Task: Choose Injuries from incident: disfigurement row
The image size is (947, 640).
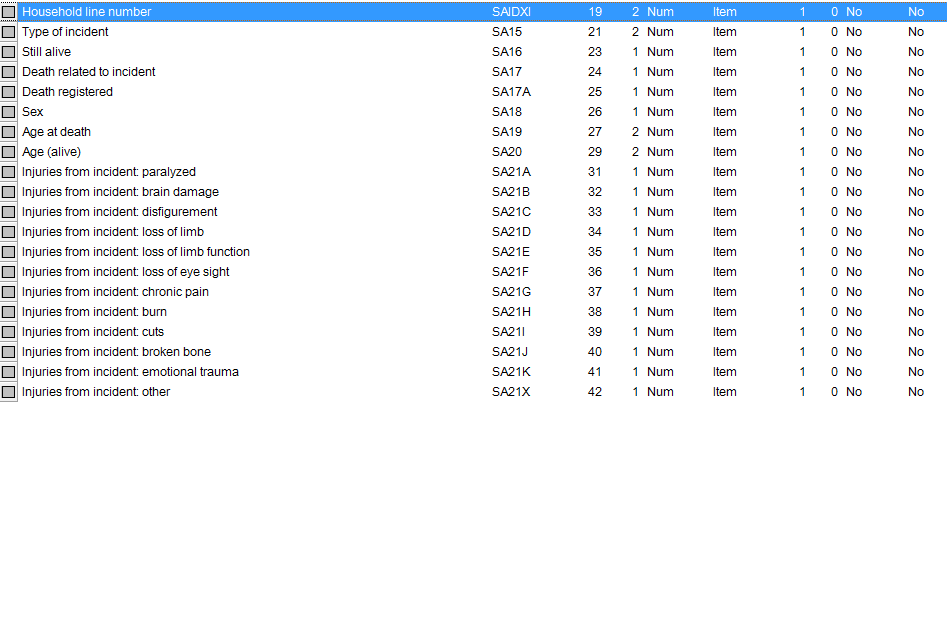Action: click(119, 212)
